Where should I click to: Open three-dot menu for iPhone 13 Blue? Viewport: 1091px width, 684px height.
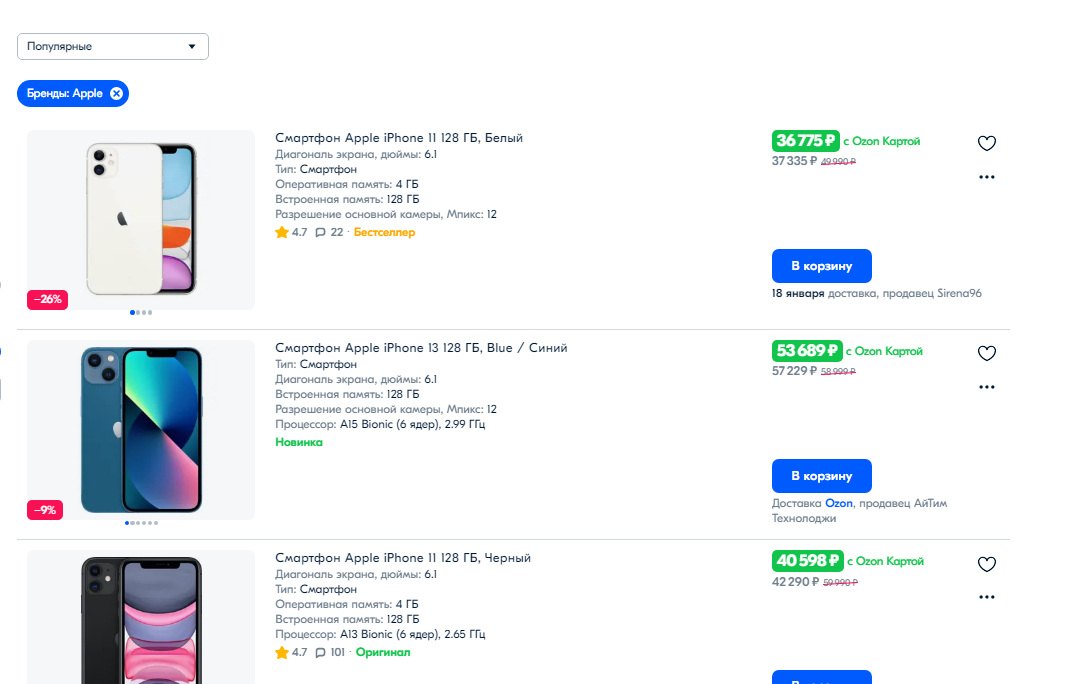[x=987, y=387]
